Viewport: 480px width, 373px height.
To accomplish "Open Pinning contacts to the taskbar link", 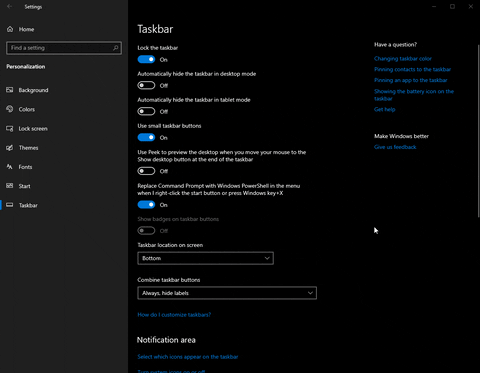I will coord(412,69).
